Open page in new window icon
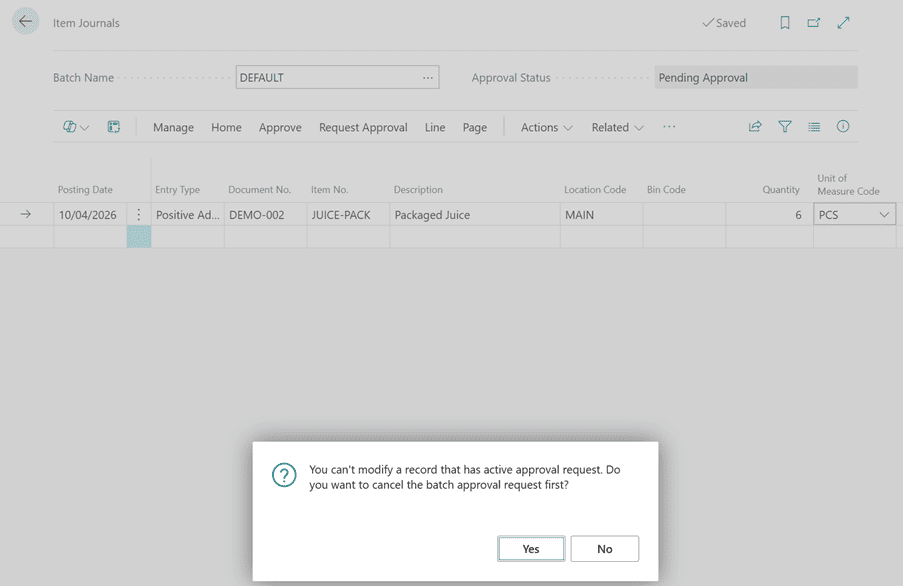 pos(814,23)
